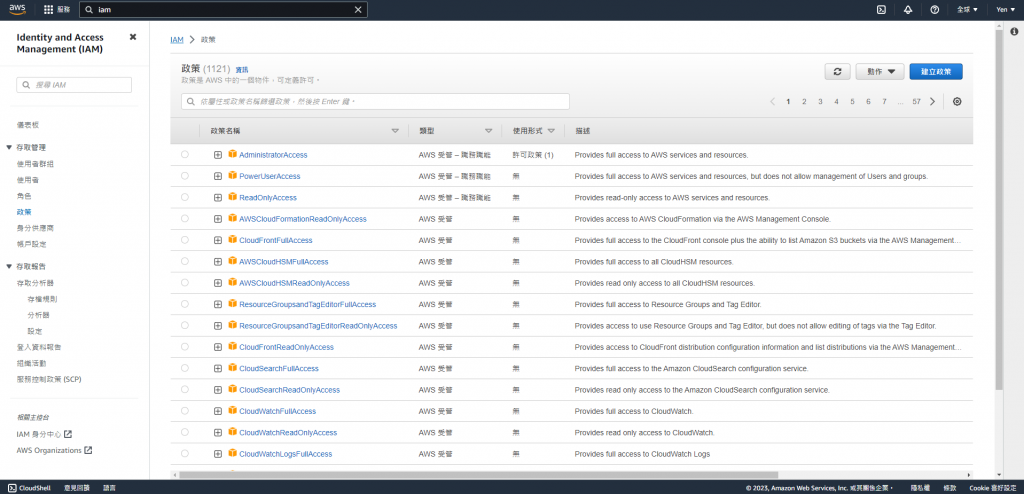Open the help question mark icon
The width and height of the screenshot is (1024, 494).
coord(935,10)
